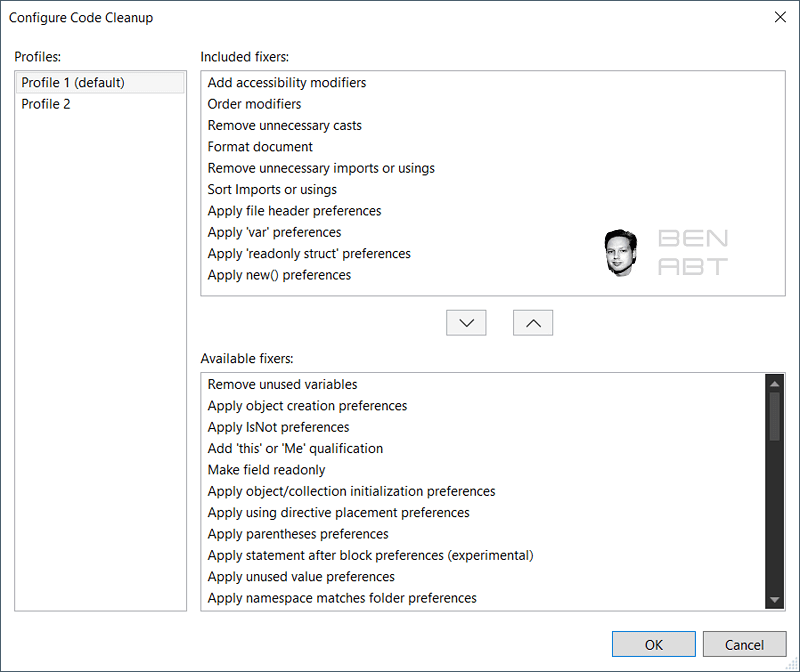Viewport: 800px width, 672px height.
Task: Confirm changes with the OK button
Action: pyautogui.click(x=653, y=644)
